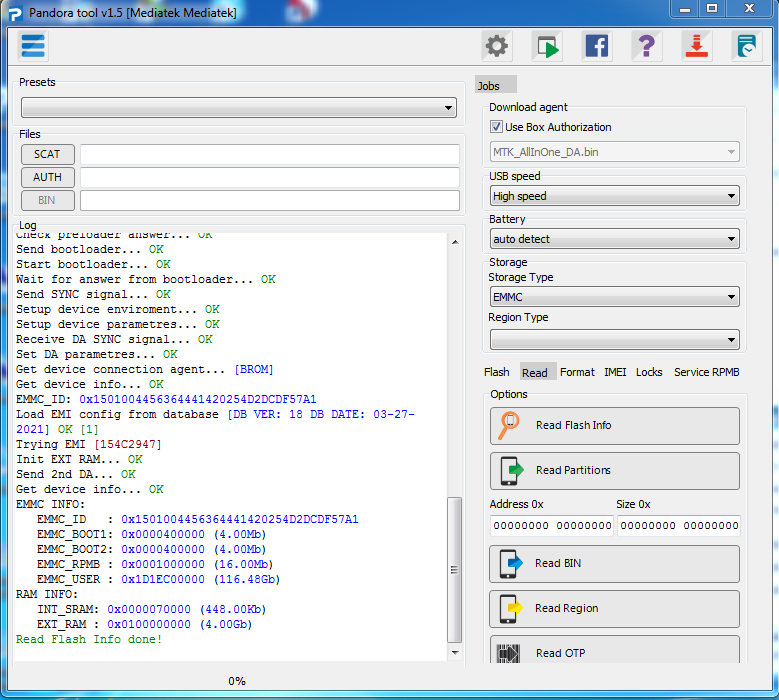
Task: Switch to the Format tab
Action: 577,372
